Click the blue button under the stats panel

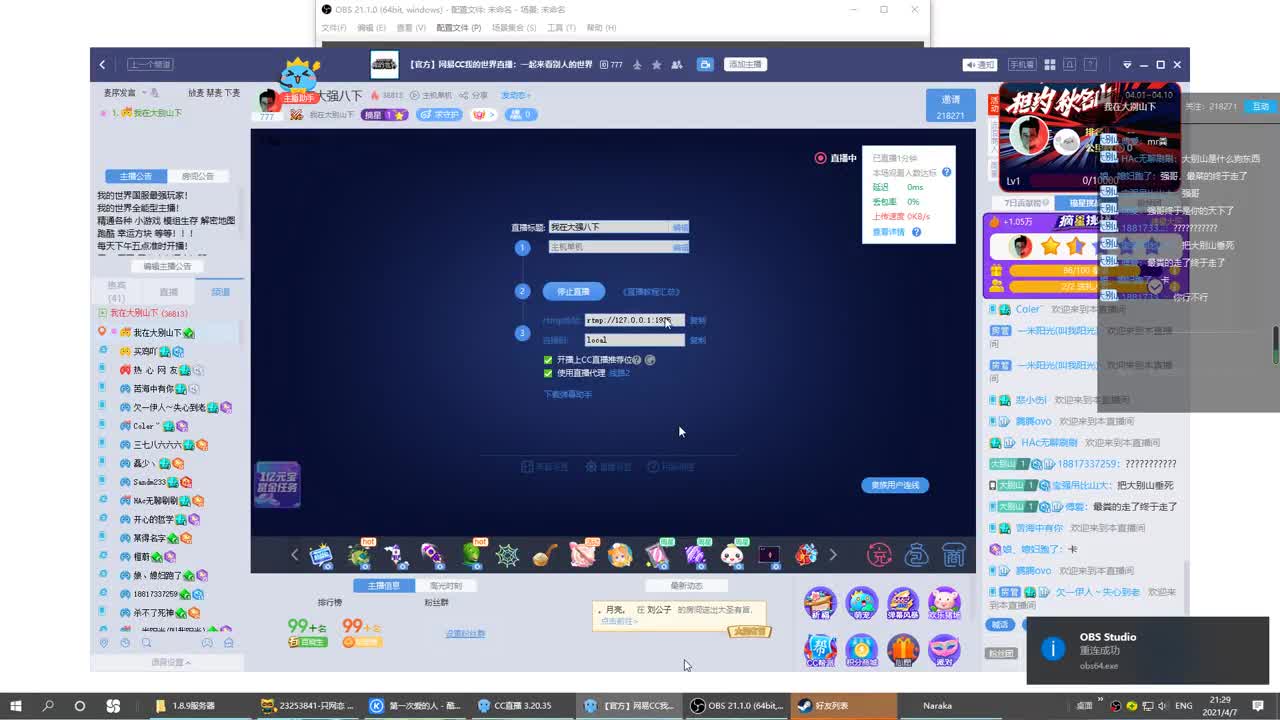click(895, 485)
